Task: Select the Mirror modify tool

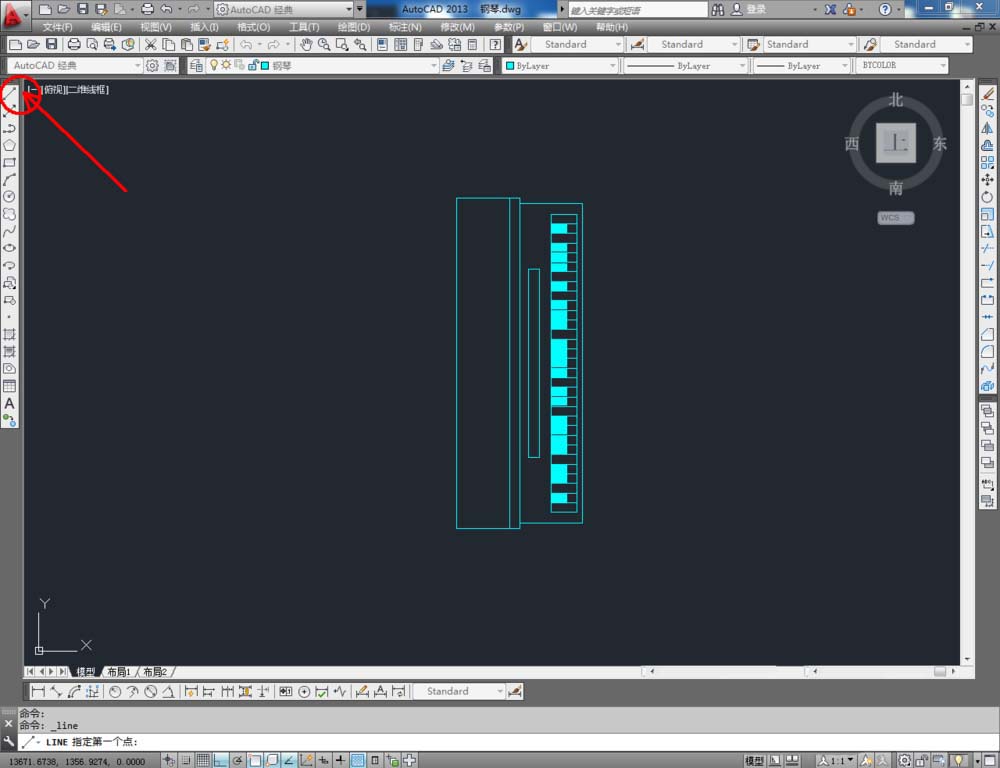Action: (988, 128)
